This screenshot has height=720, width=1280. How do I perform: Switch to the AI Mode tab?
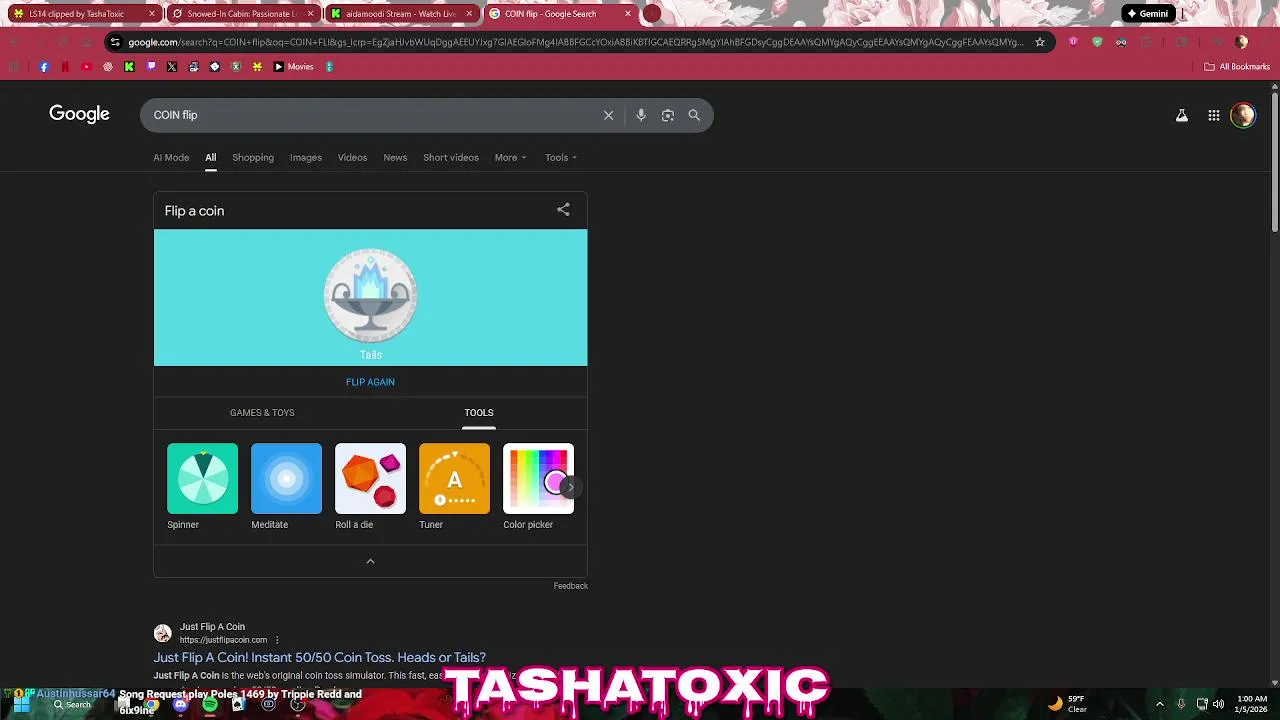pyautogui.click(x=171, y=157)
